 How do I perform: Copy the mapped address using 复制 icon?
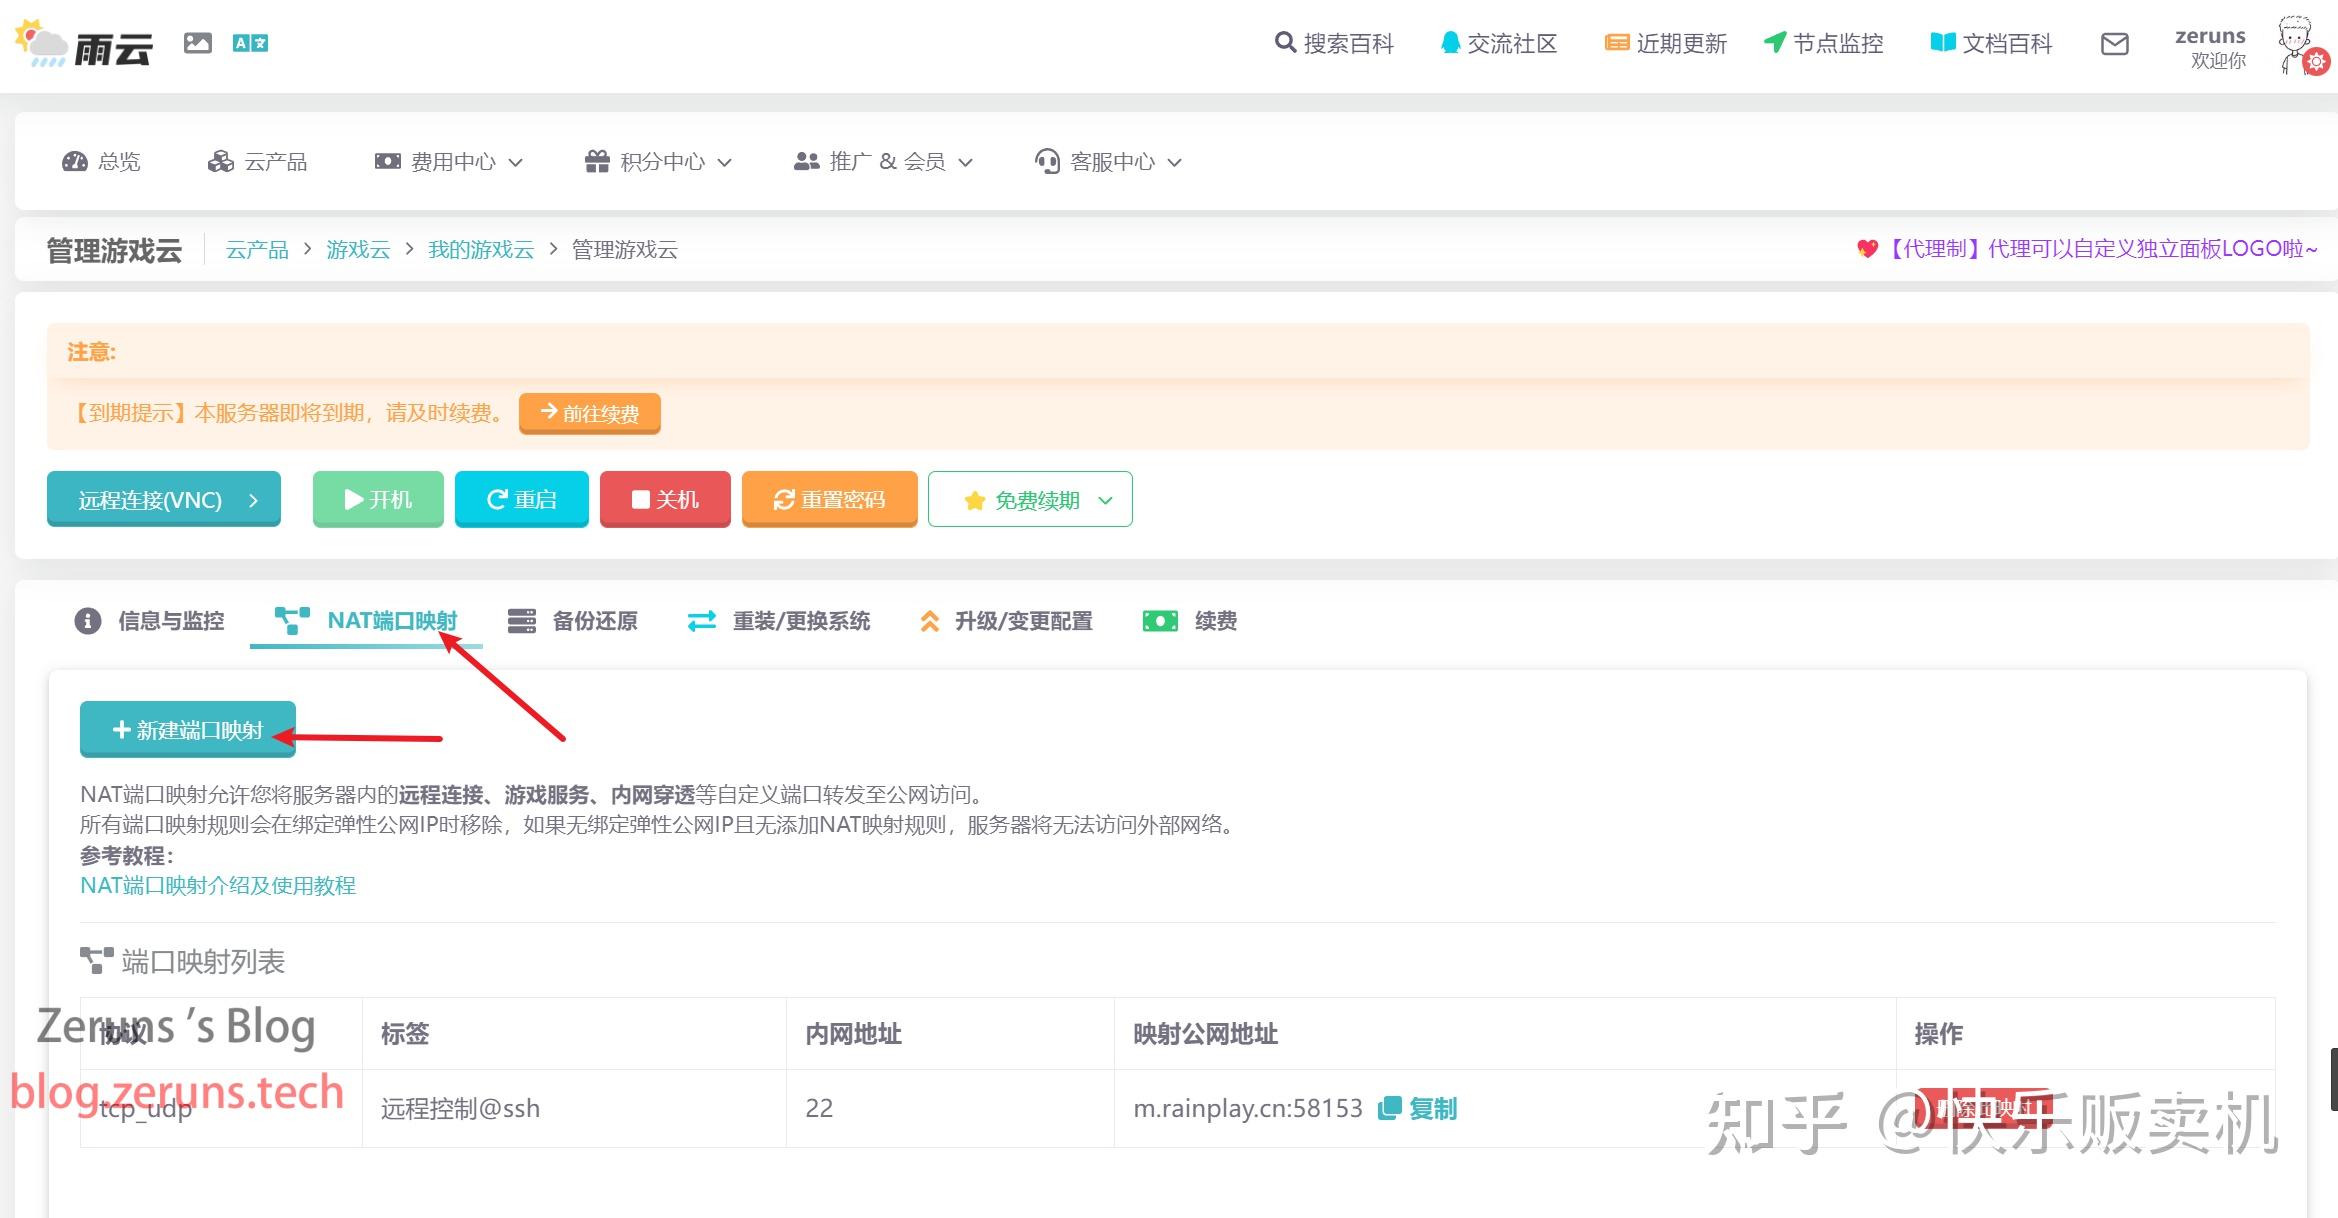click(x=1390, y=1108)
